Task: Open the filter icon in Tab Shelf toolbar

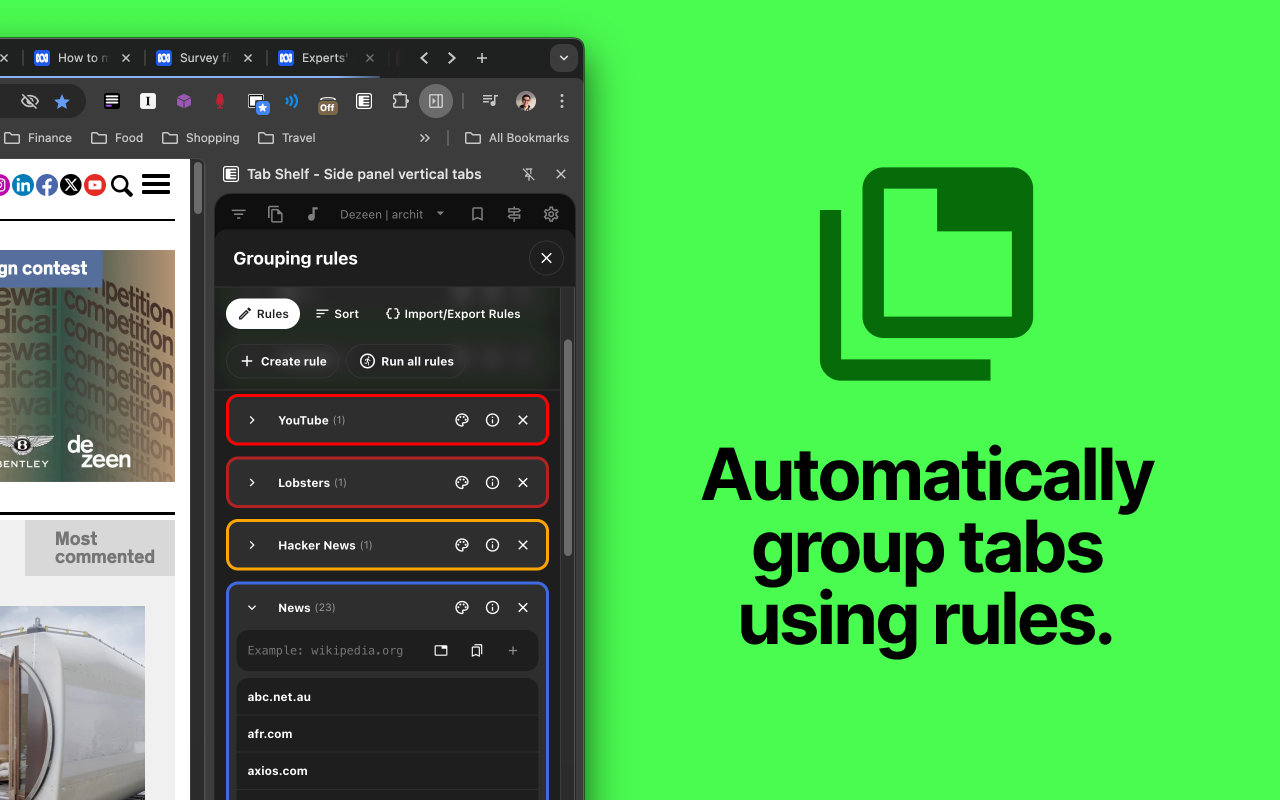Action: click(x=238, y=214)
